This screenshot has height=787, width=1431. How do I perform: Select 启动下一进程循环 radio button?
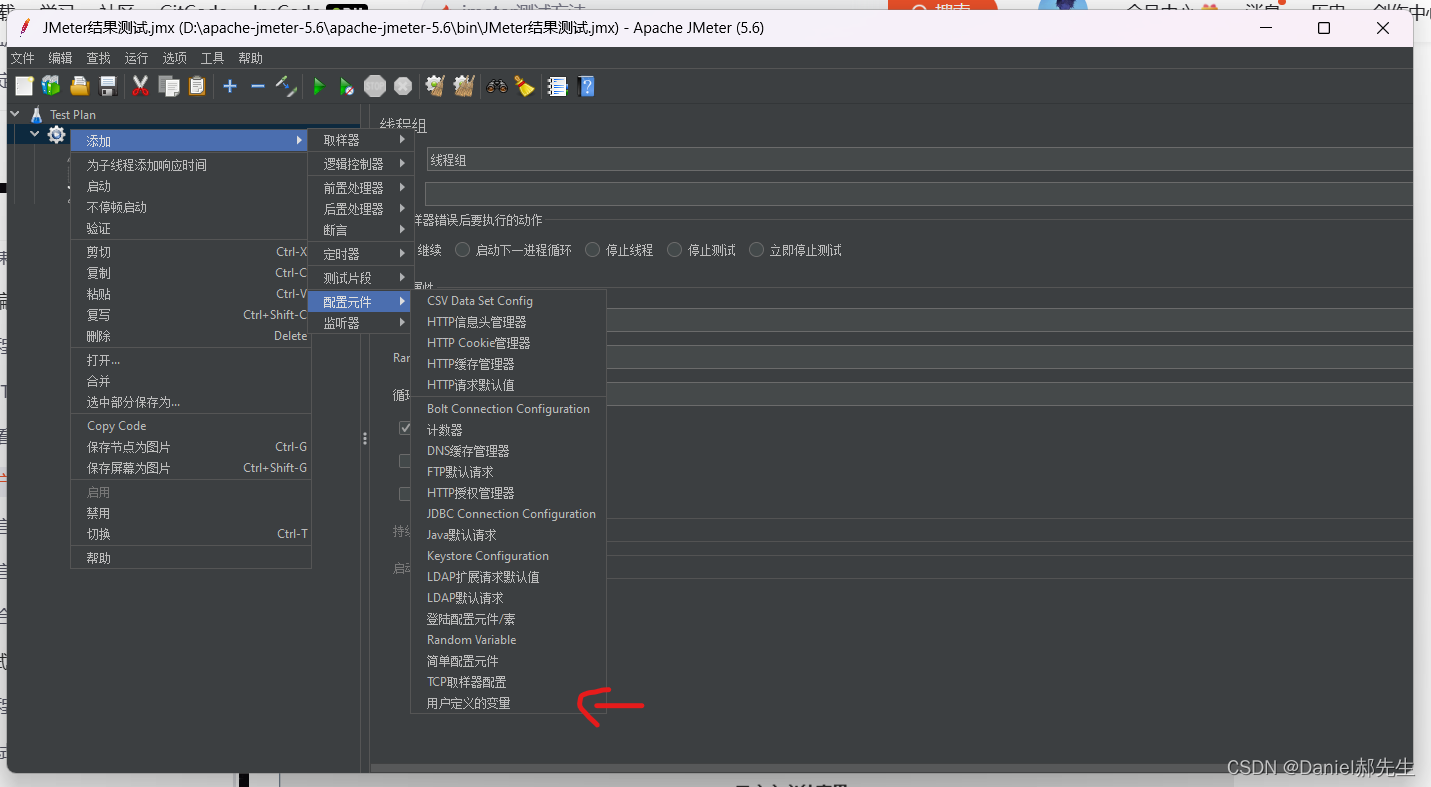462,250
